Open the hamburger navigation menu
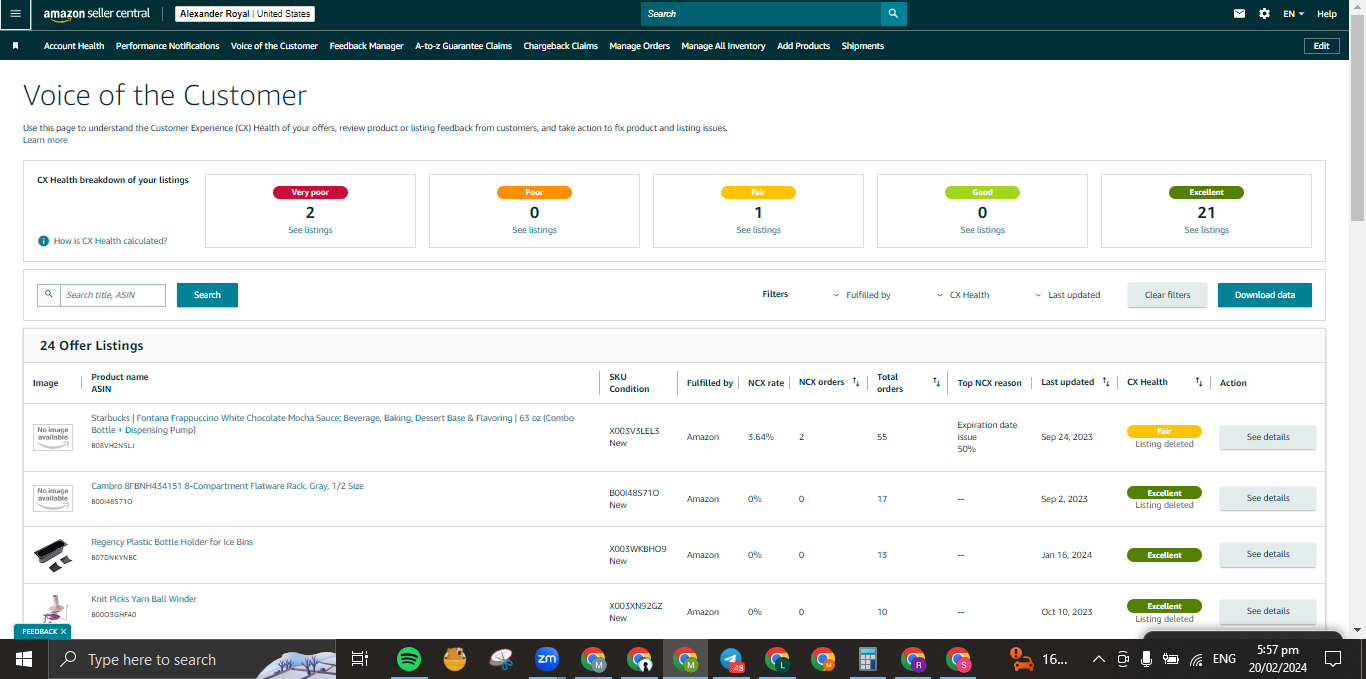 pyautogui.click(x=15, y=14)
